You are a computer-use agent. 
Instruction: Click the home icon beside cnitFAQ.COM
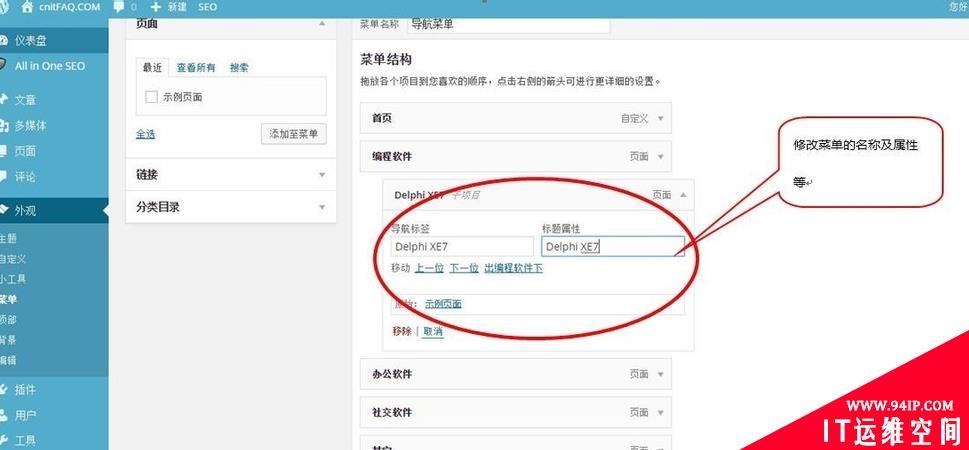point(27,7)
